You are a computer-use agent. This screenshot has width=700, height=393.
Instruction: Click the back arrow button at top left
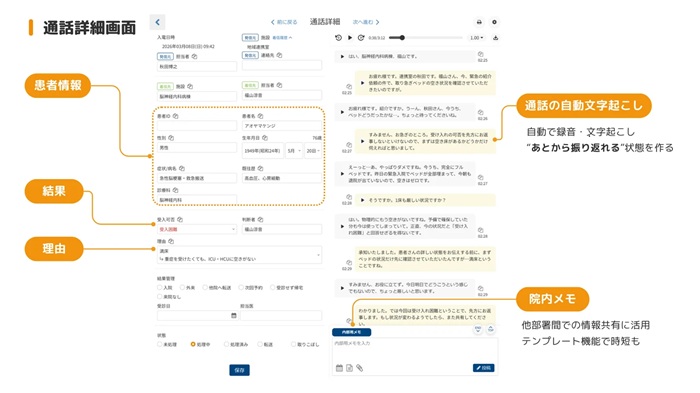[157, 22]
